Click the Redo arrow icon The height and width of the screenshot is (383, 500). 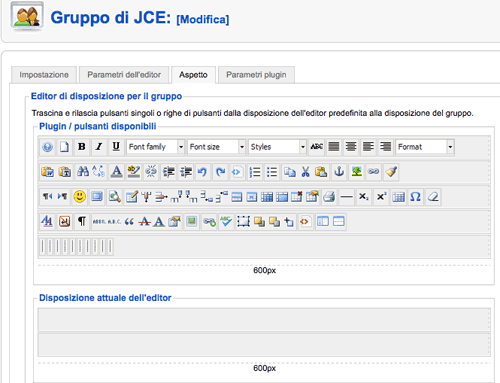click(220, 172)
